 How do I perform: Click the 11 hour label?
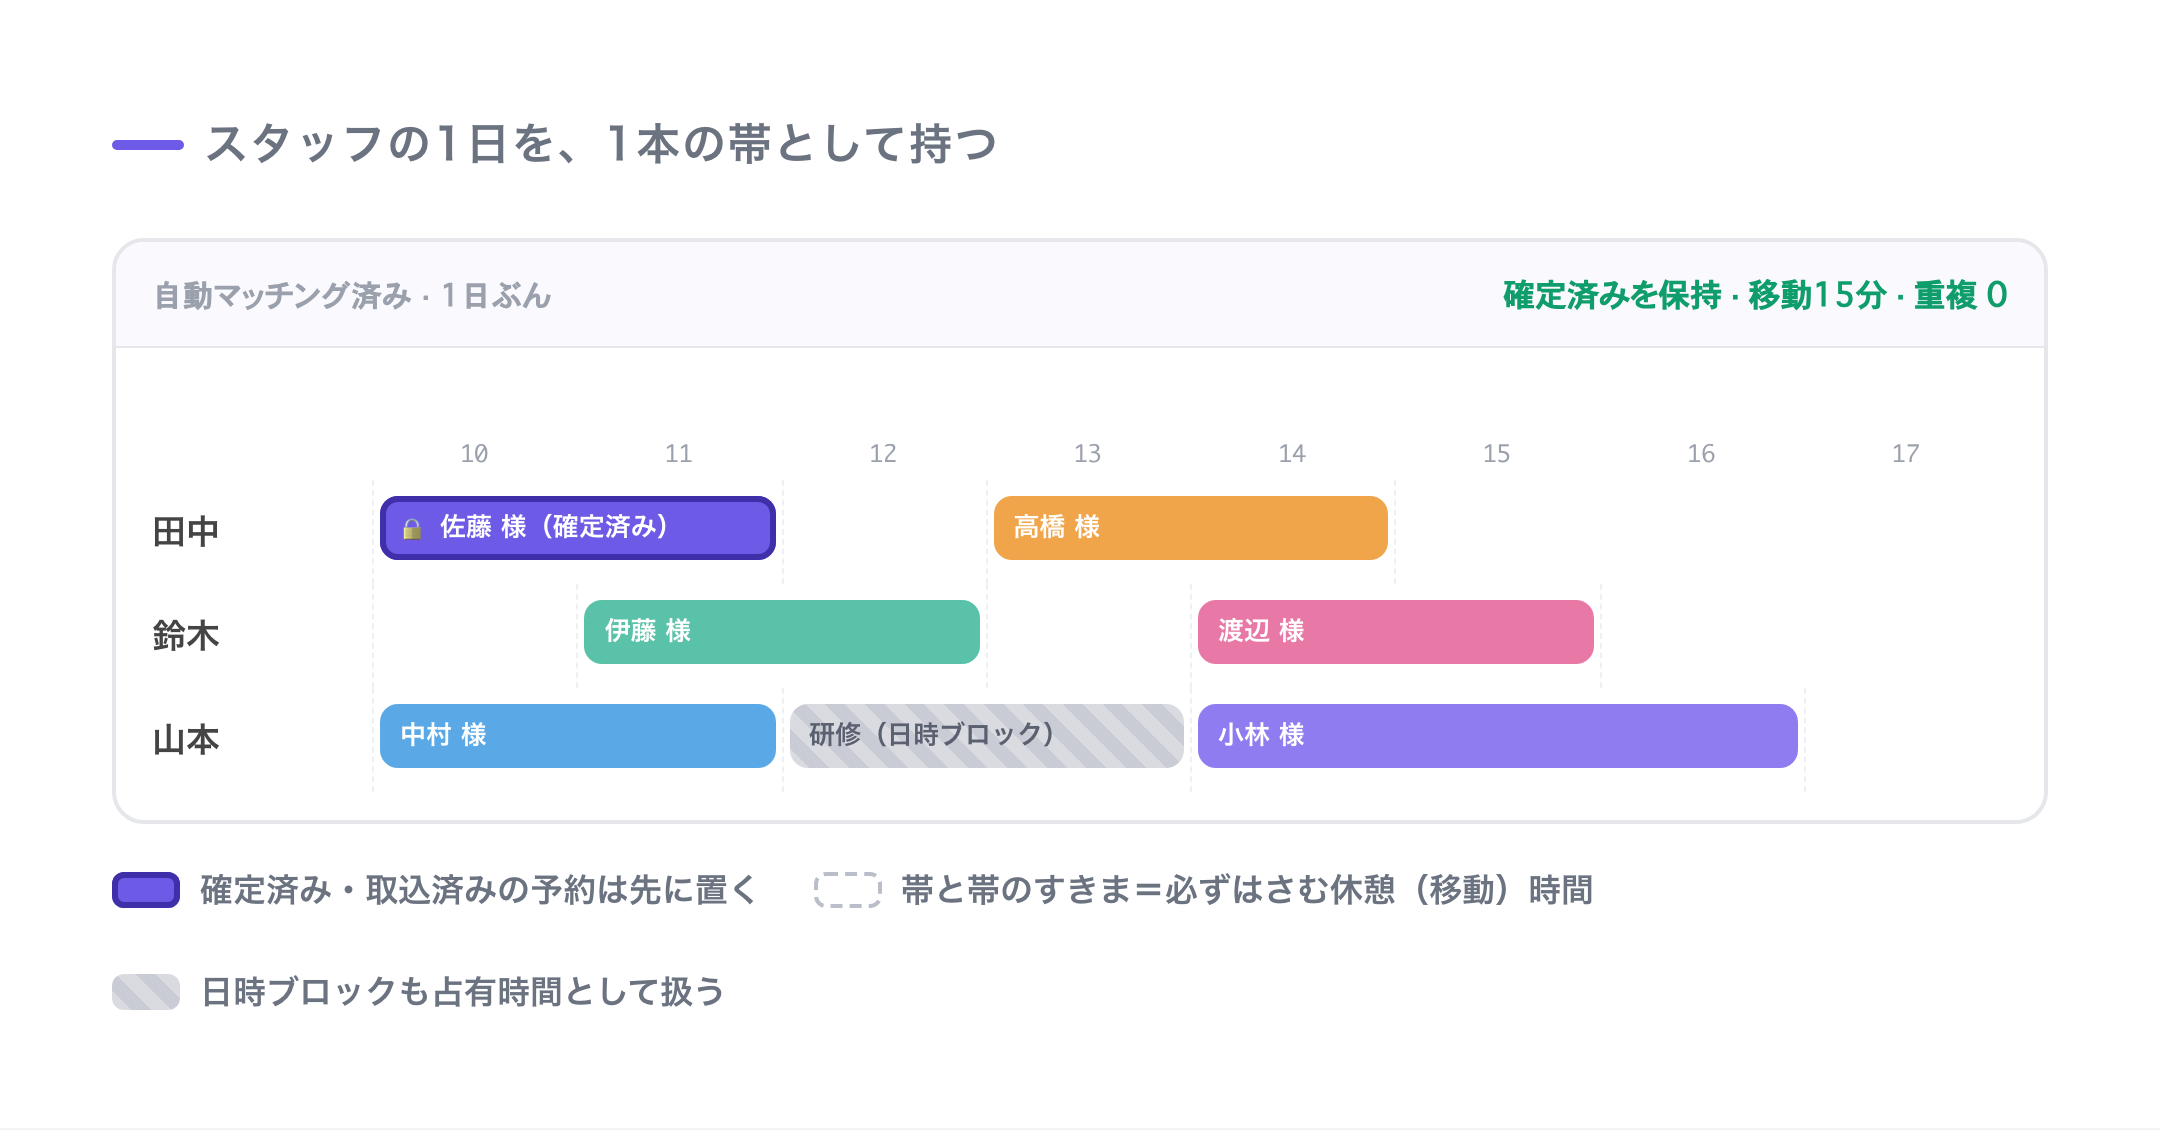[679, 454]
